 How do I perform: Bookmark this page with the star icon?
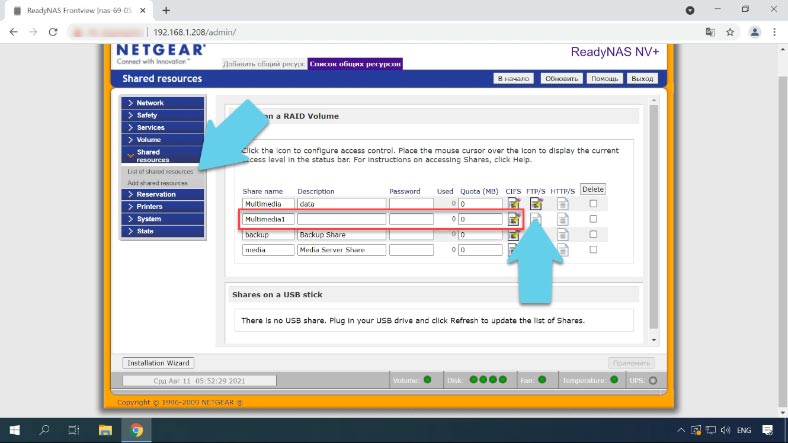click(730, 32)
